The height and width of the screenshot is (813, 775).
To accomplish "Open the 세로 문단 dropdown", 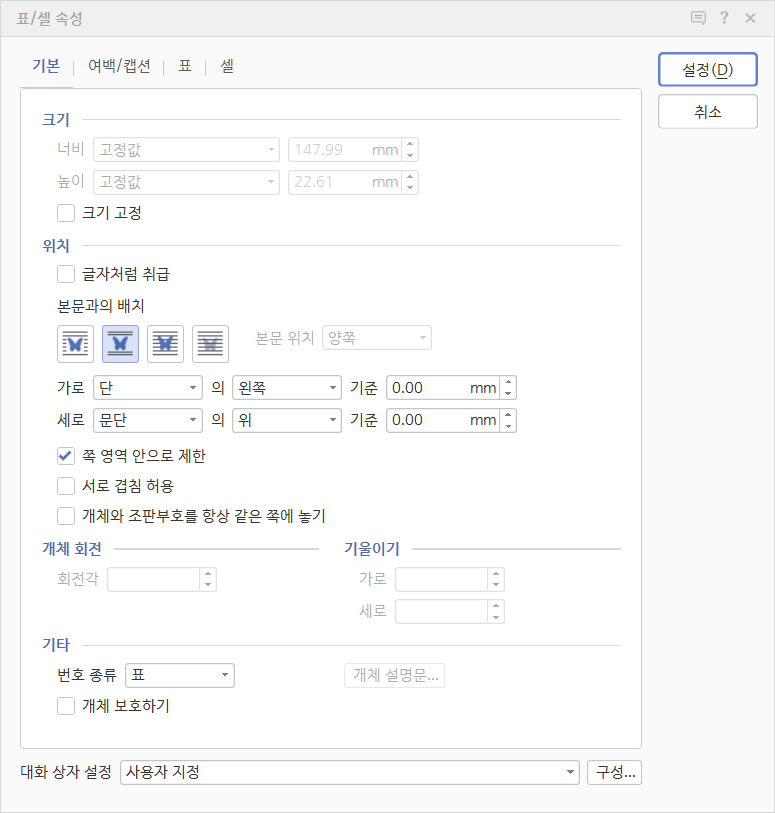I will [x=148, y=420].
